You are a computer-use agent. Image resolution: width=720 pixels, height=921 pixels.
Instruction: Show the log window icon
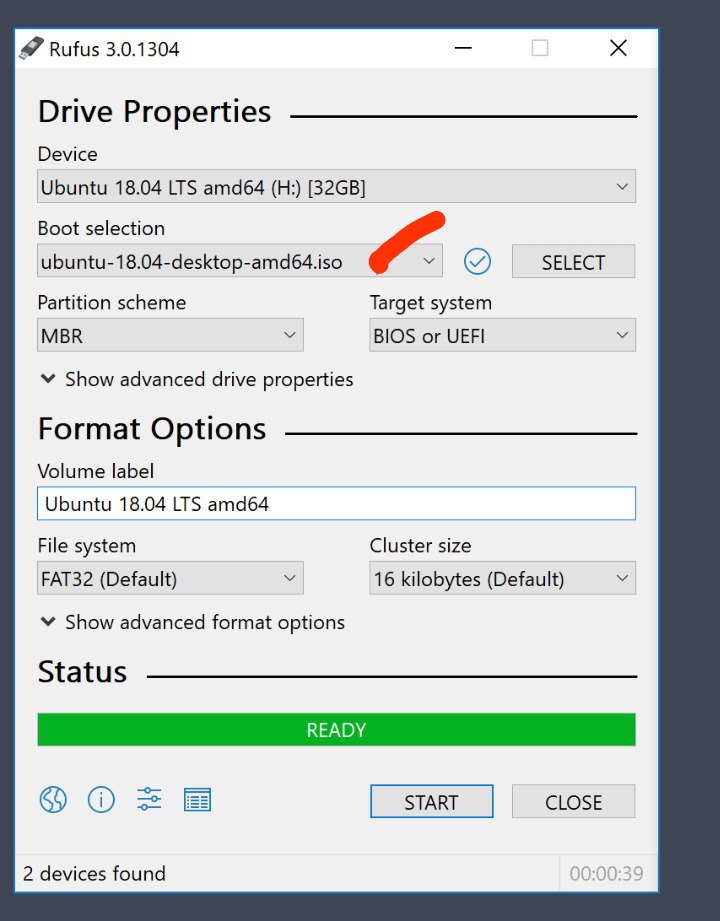197,800
